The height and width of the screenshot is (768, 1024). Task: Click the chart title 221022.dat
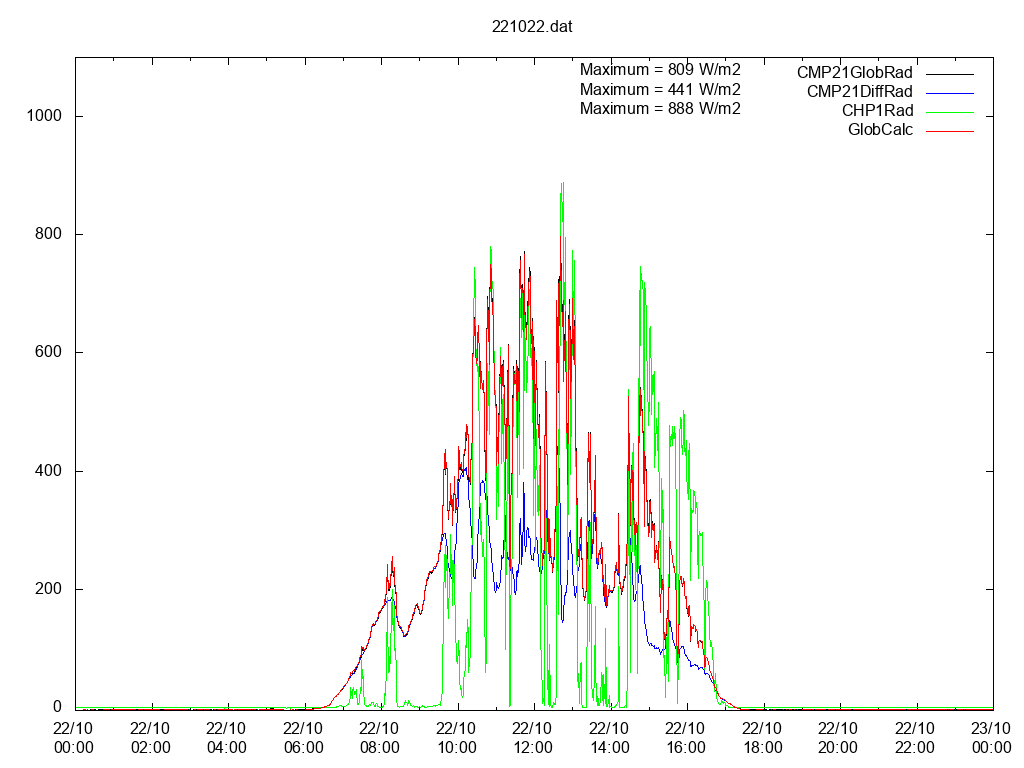532,27
